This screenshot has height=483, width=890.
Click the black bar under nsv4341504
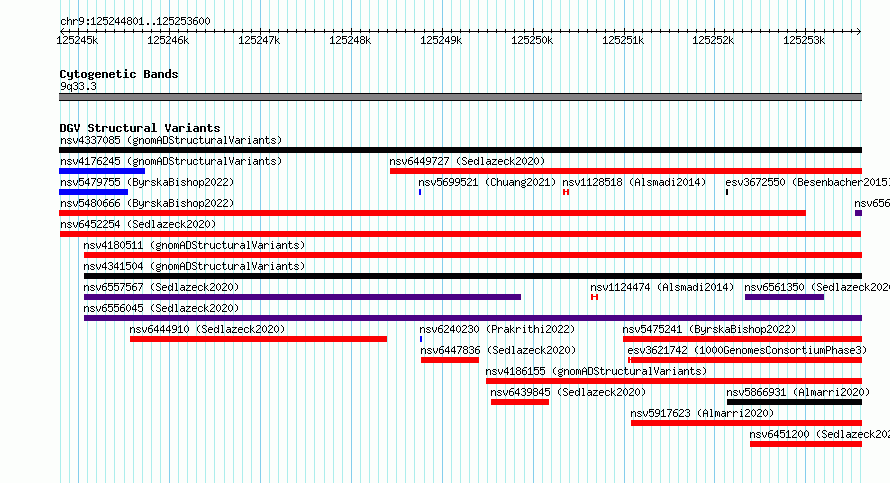(x=473, y=276)
